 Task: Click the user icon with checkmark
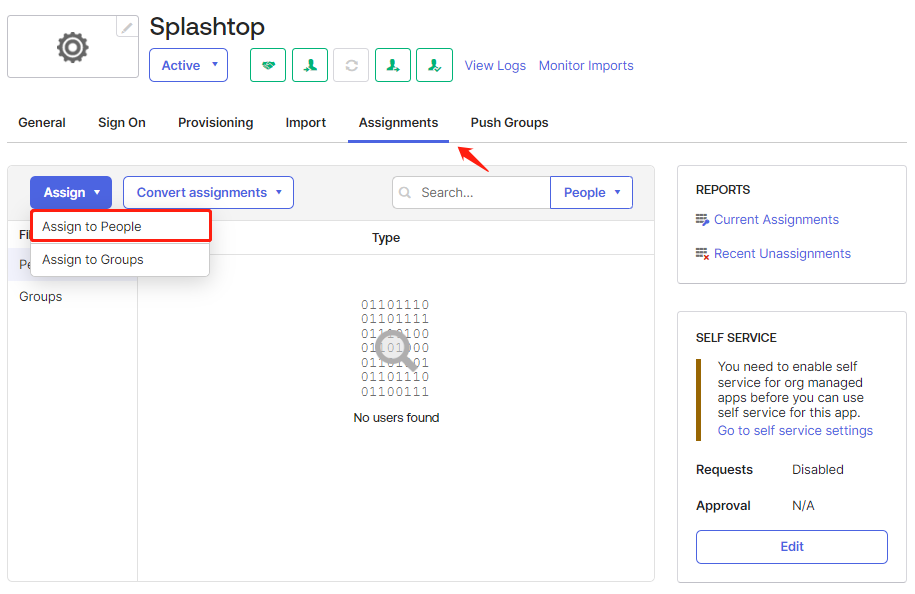(434, 65)
